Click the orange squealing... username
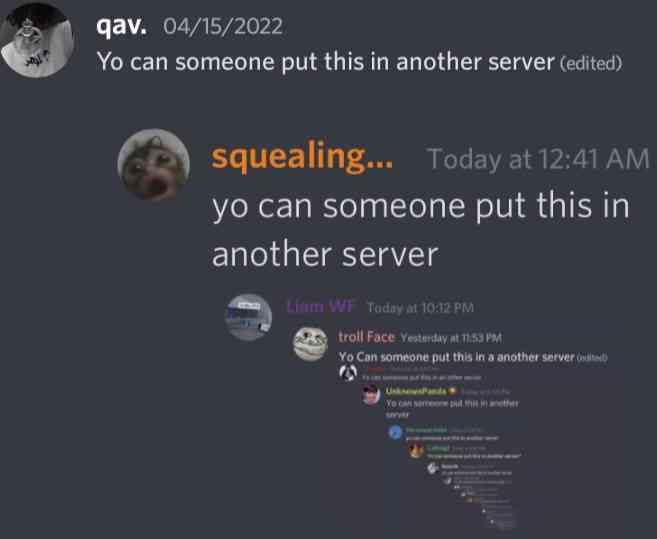Viewport: 657px width, 539px height. click(302, 157)
